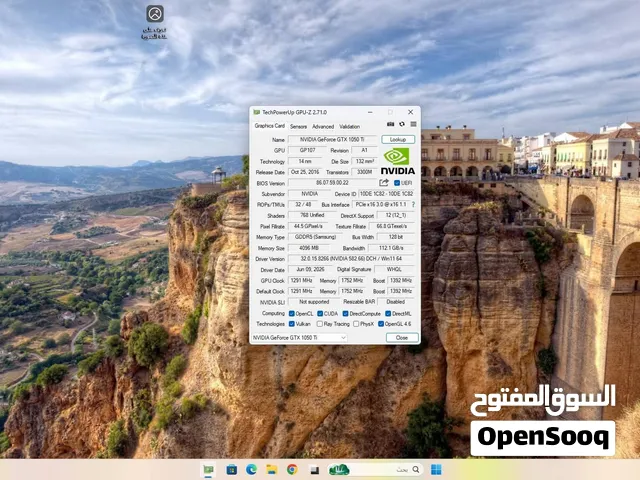
Task: Enable the Ray Tracing checkbox
Action: click(x=320, y=324)
